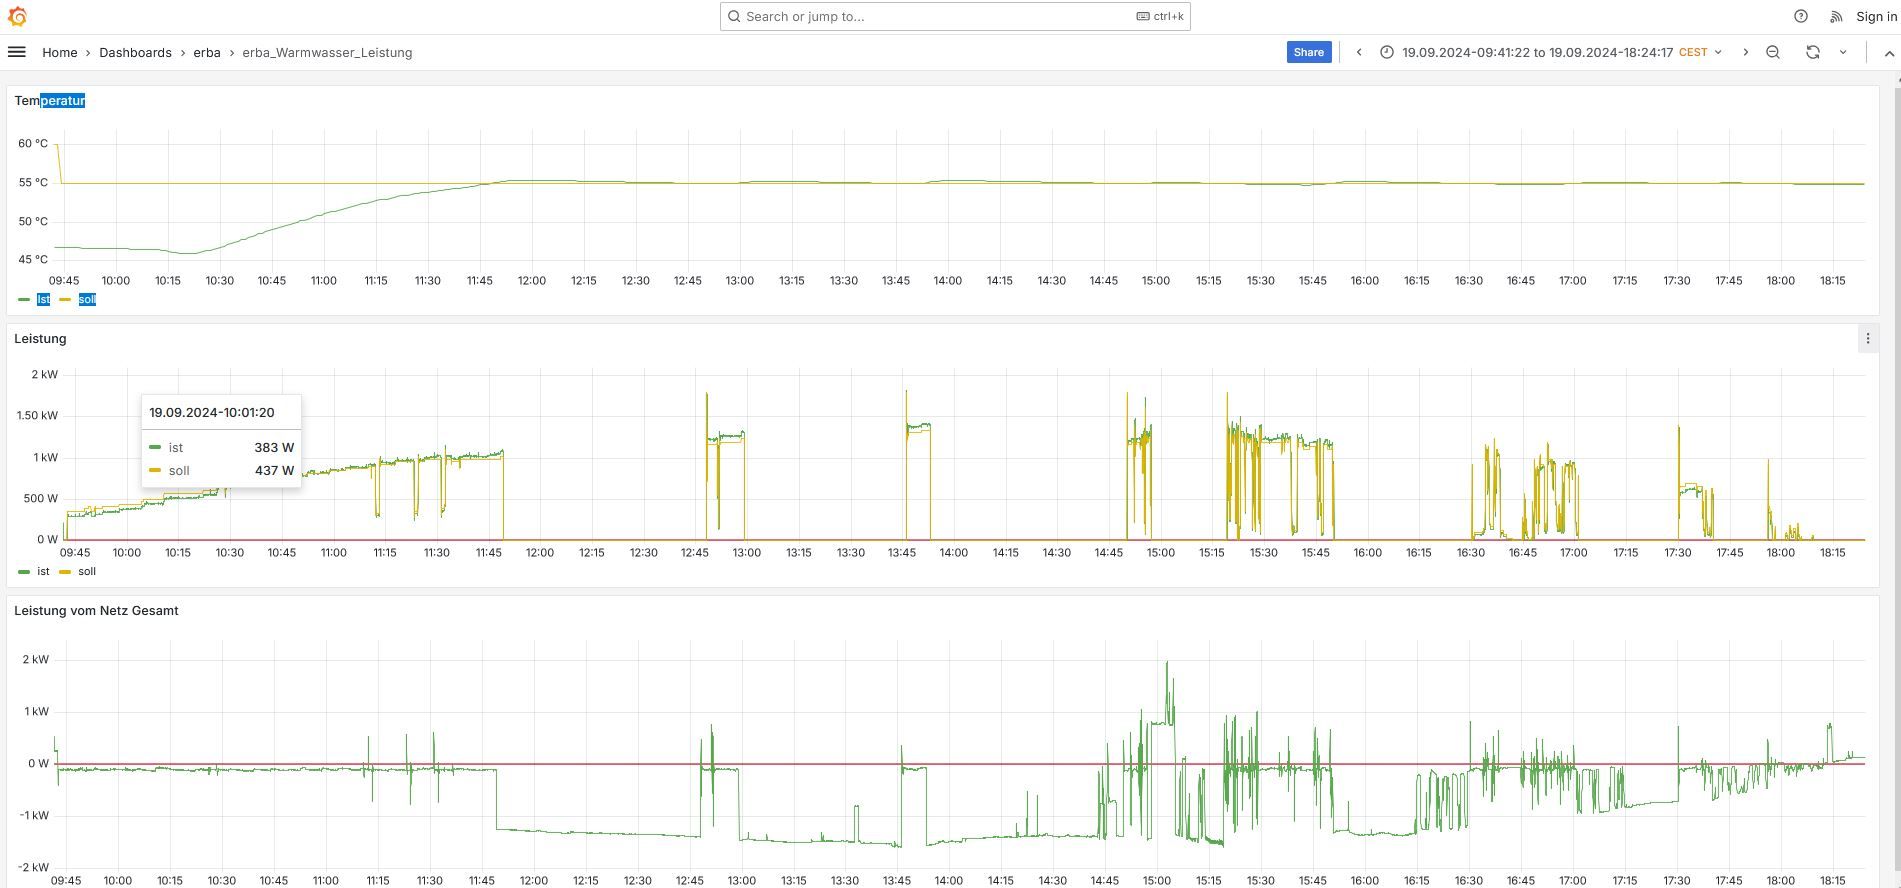Shift time range backwards with left arrow
The height and width of the screenshot is (888, 1901).
[1358, 52]
